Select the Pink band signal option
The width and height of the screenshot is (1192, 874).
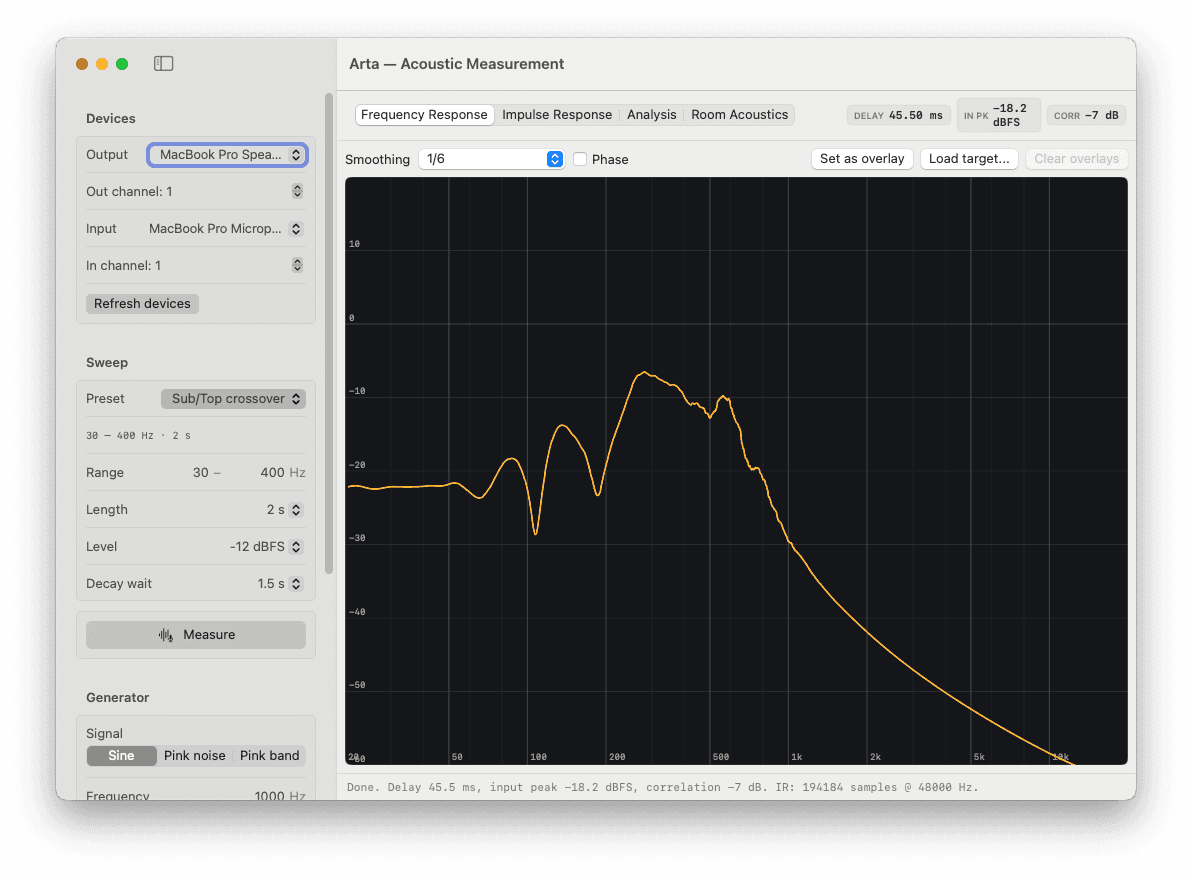click(269, 755)
